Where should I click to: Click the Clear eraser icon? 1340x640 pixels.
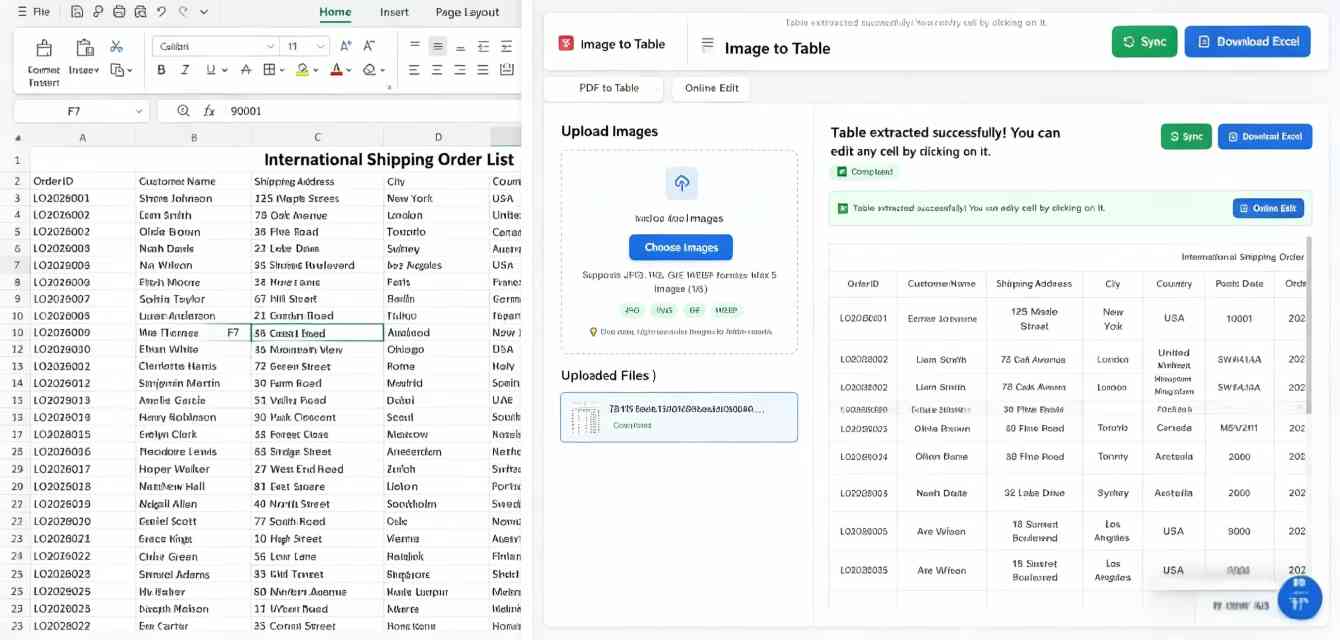(x=369, y=70)
